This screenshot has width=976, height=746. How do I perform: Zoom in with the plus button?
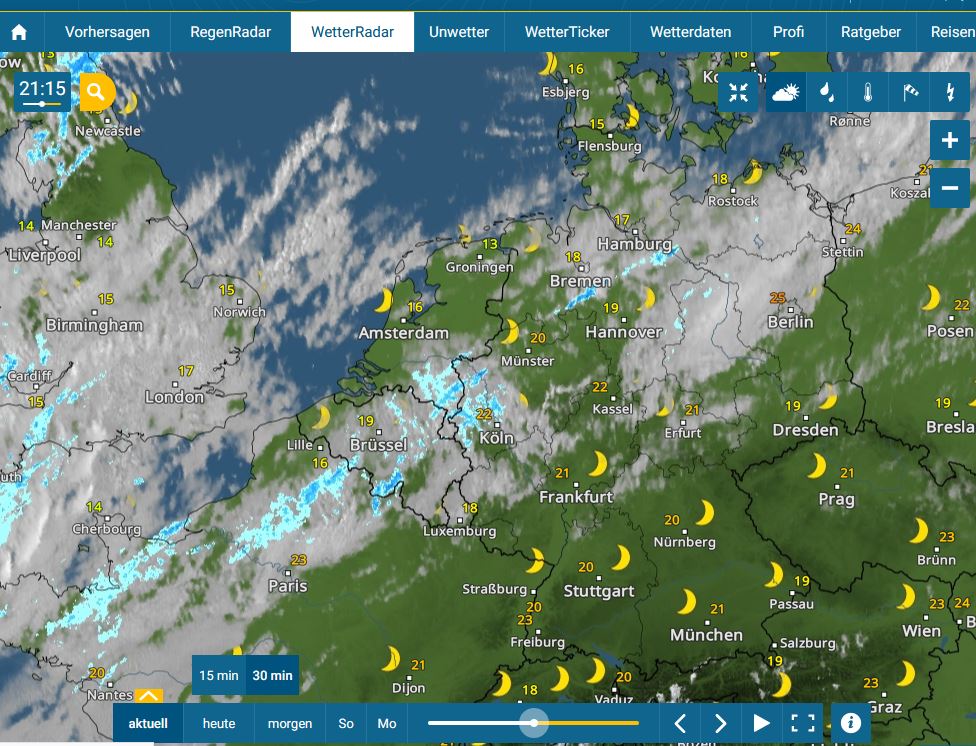949,140
